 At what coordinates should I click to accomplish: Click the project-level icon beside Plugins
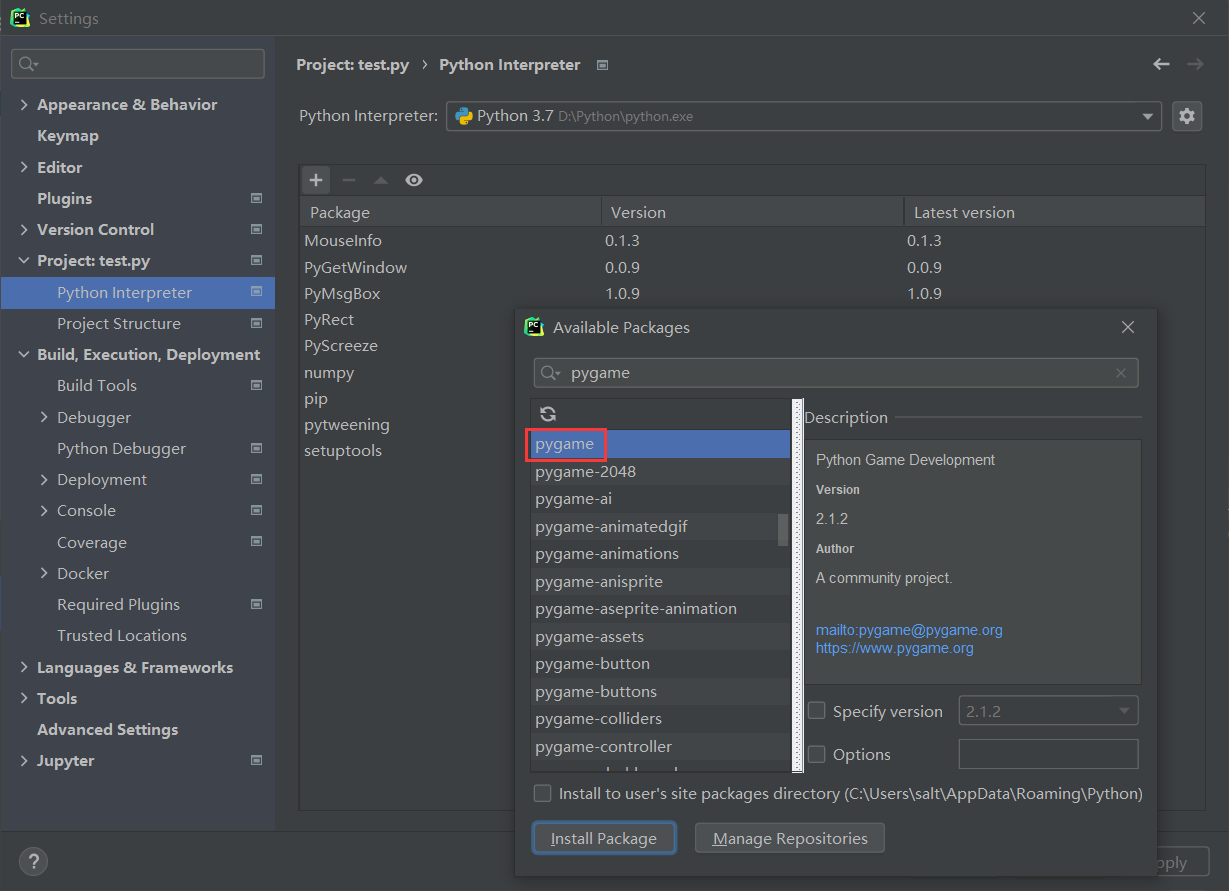257,198
